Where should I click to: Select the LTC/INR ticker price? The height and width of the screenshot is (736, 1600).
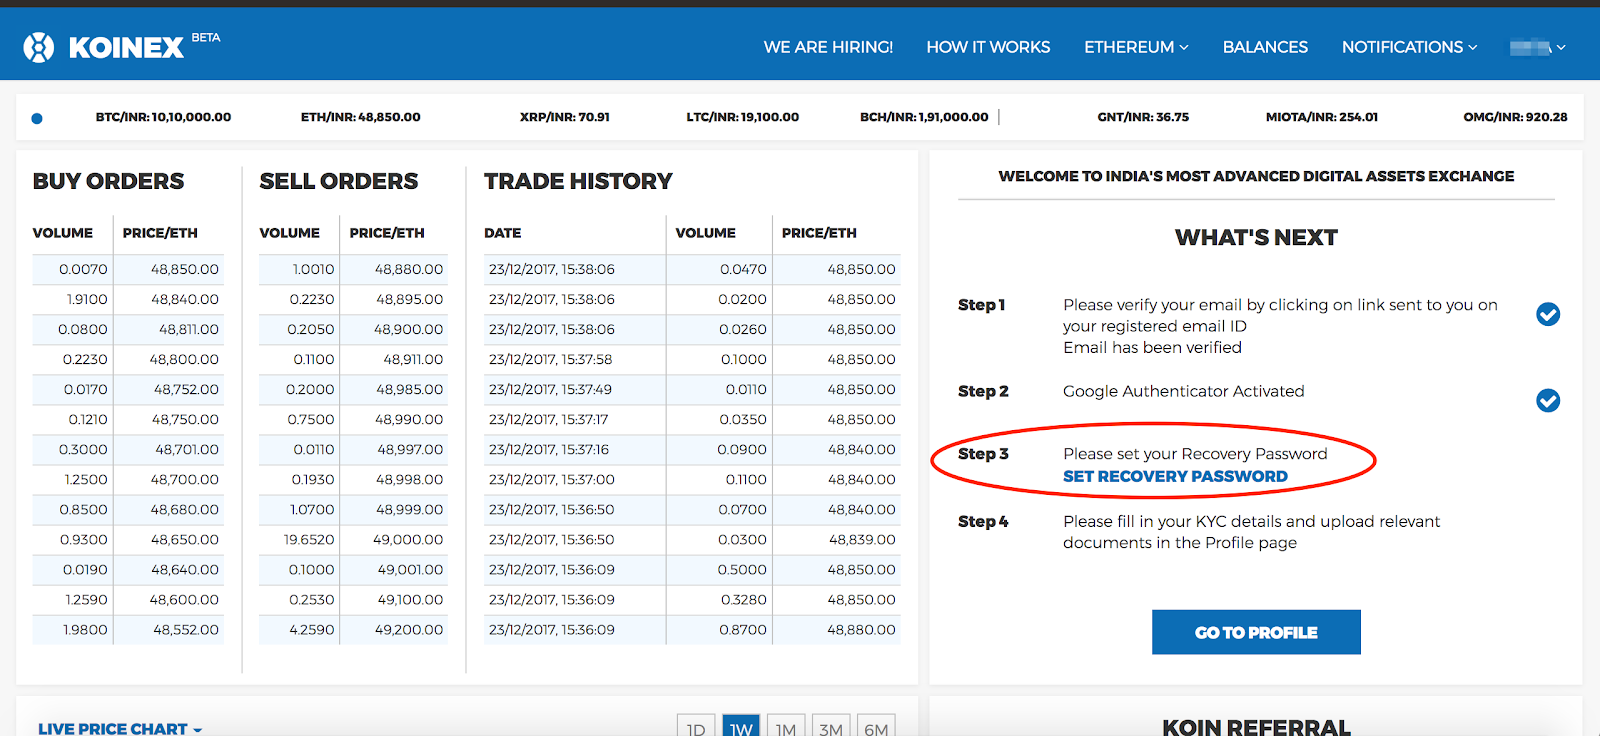(743, 117)
